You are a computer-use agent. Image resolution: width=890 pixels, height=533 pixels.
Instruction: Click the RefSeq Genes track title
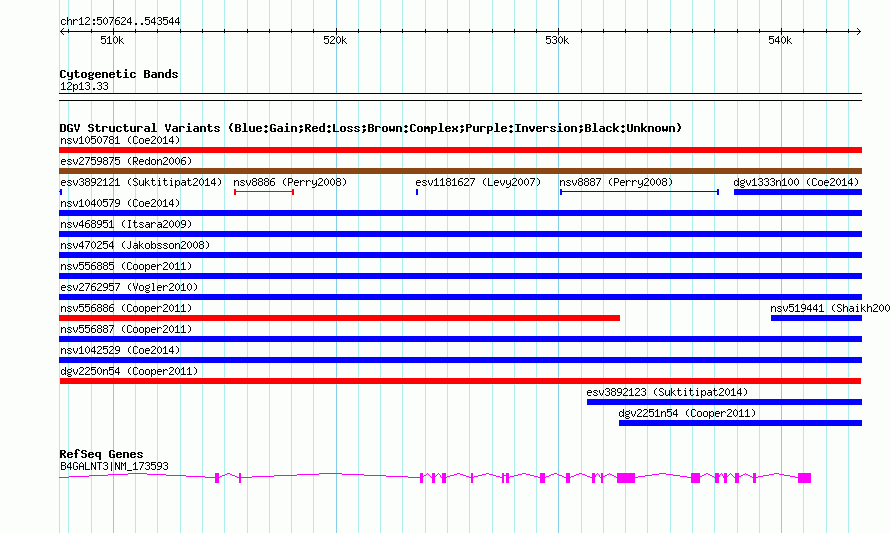(101, 454)
